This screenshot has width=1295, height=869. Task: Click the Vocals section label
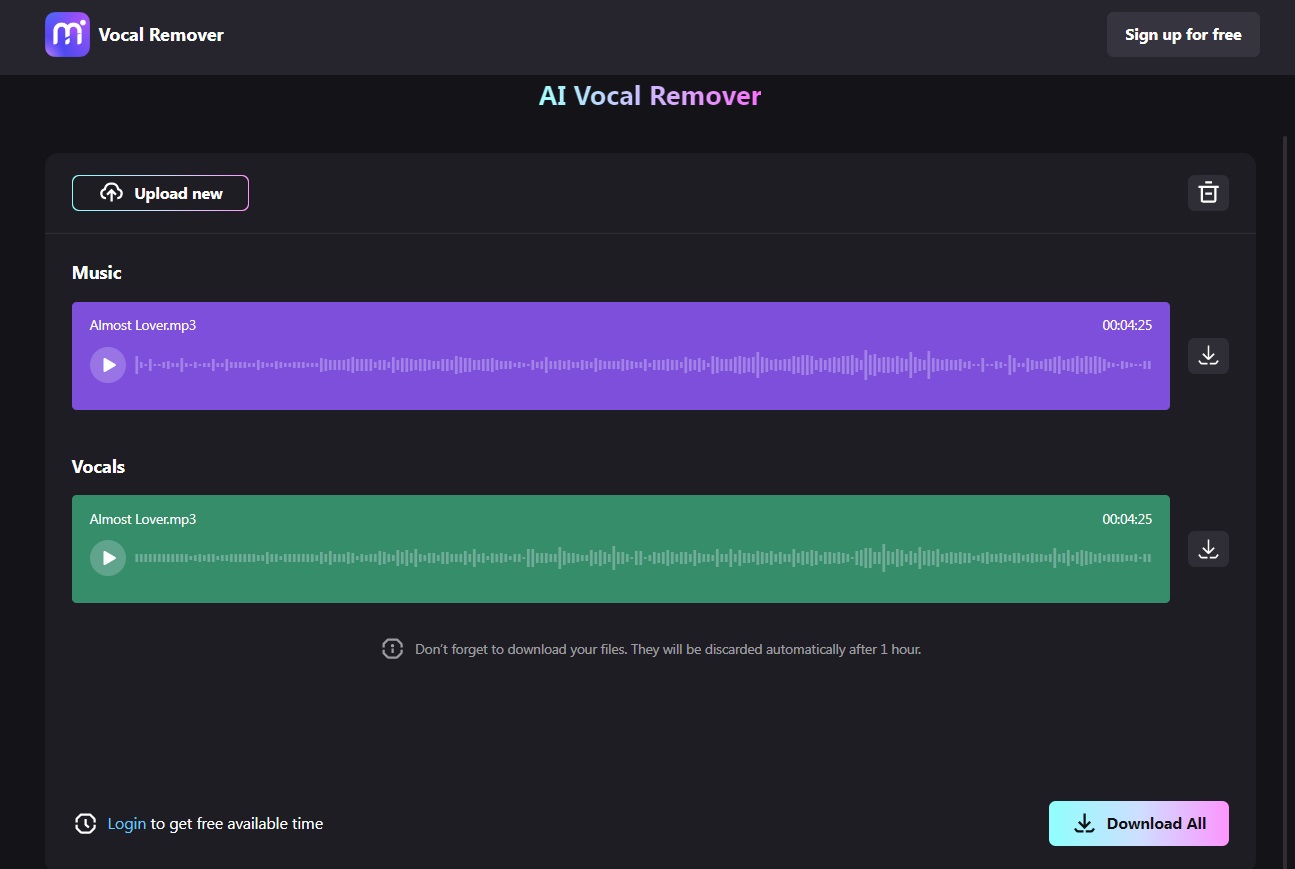(x=98, y=467)
